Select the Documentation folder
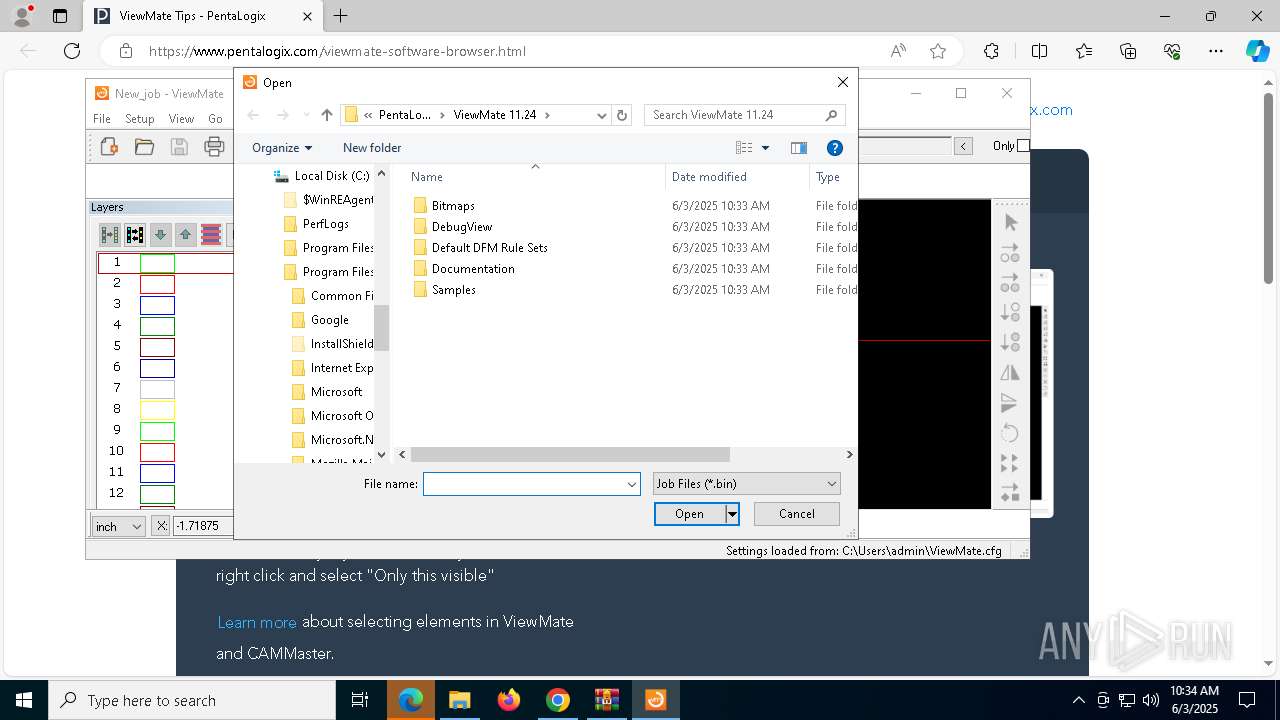Viewport: 1280px width, 720px height. click(x=473, y=269)
